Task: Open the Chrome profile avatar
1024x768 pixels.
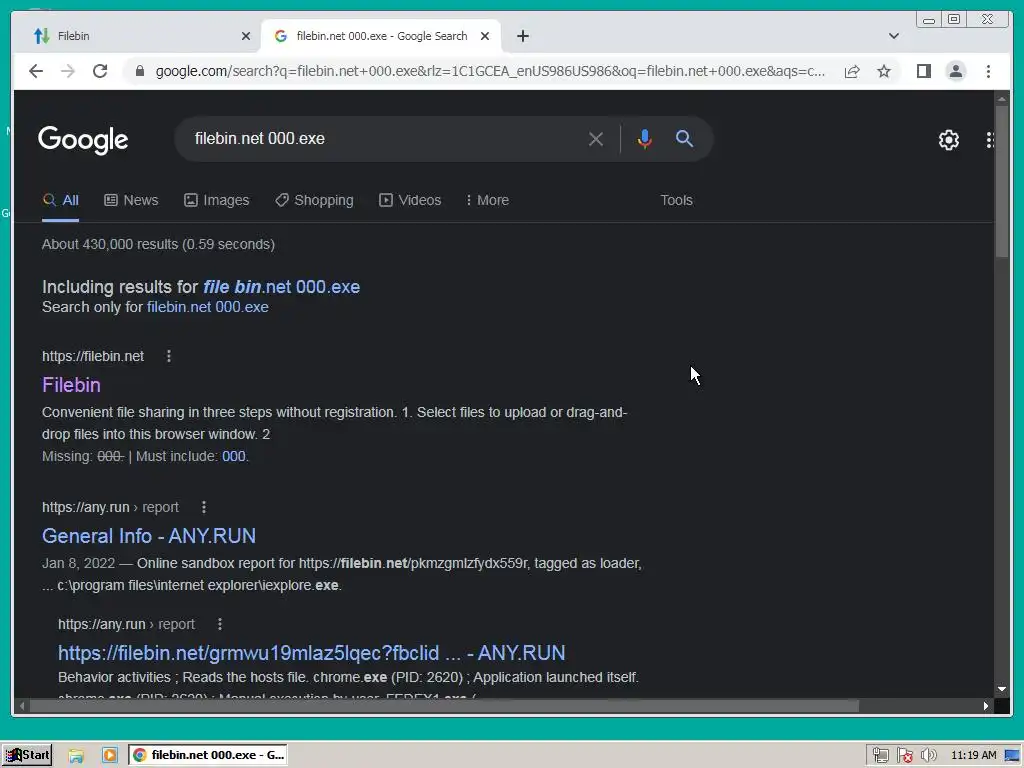Action: pos(955,71)
